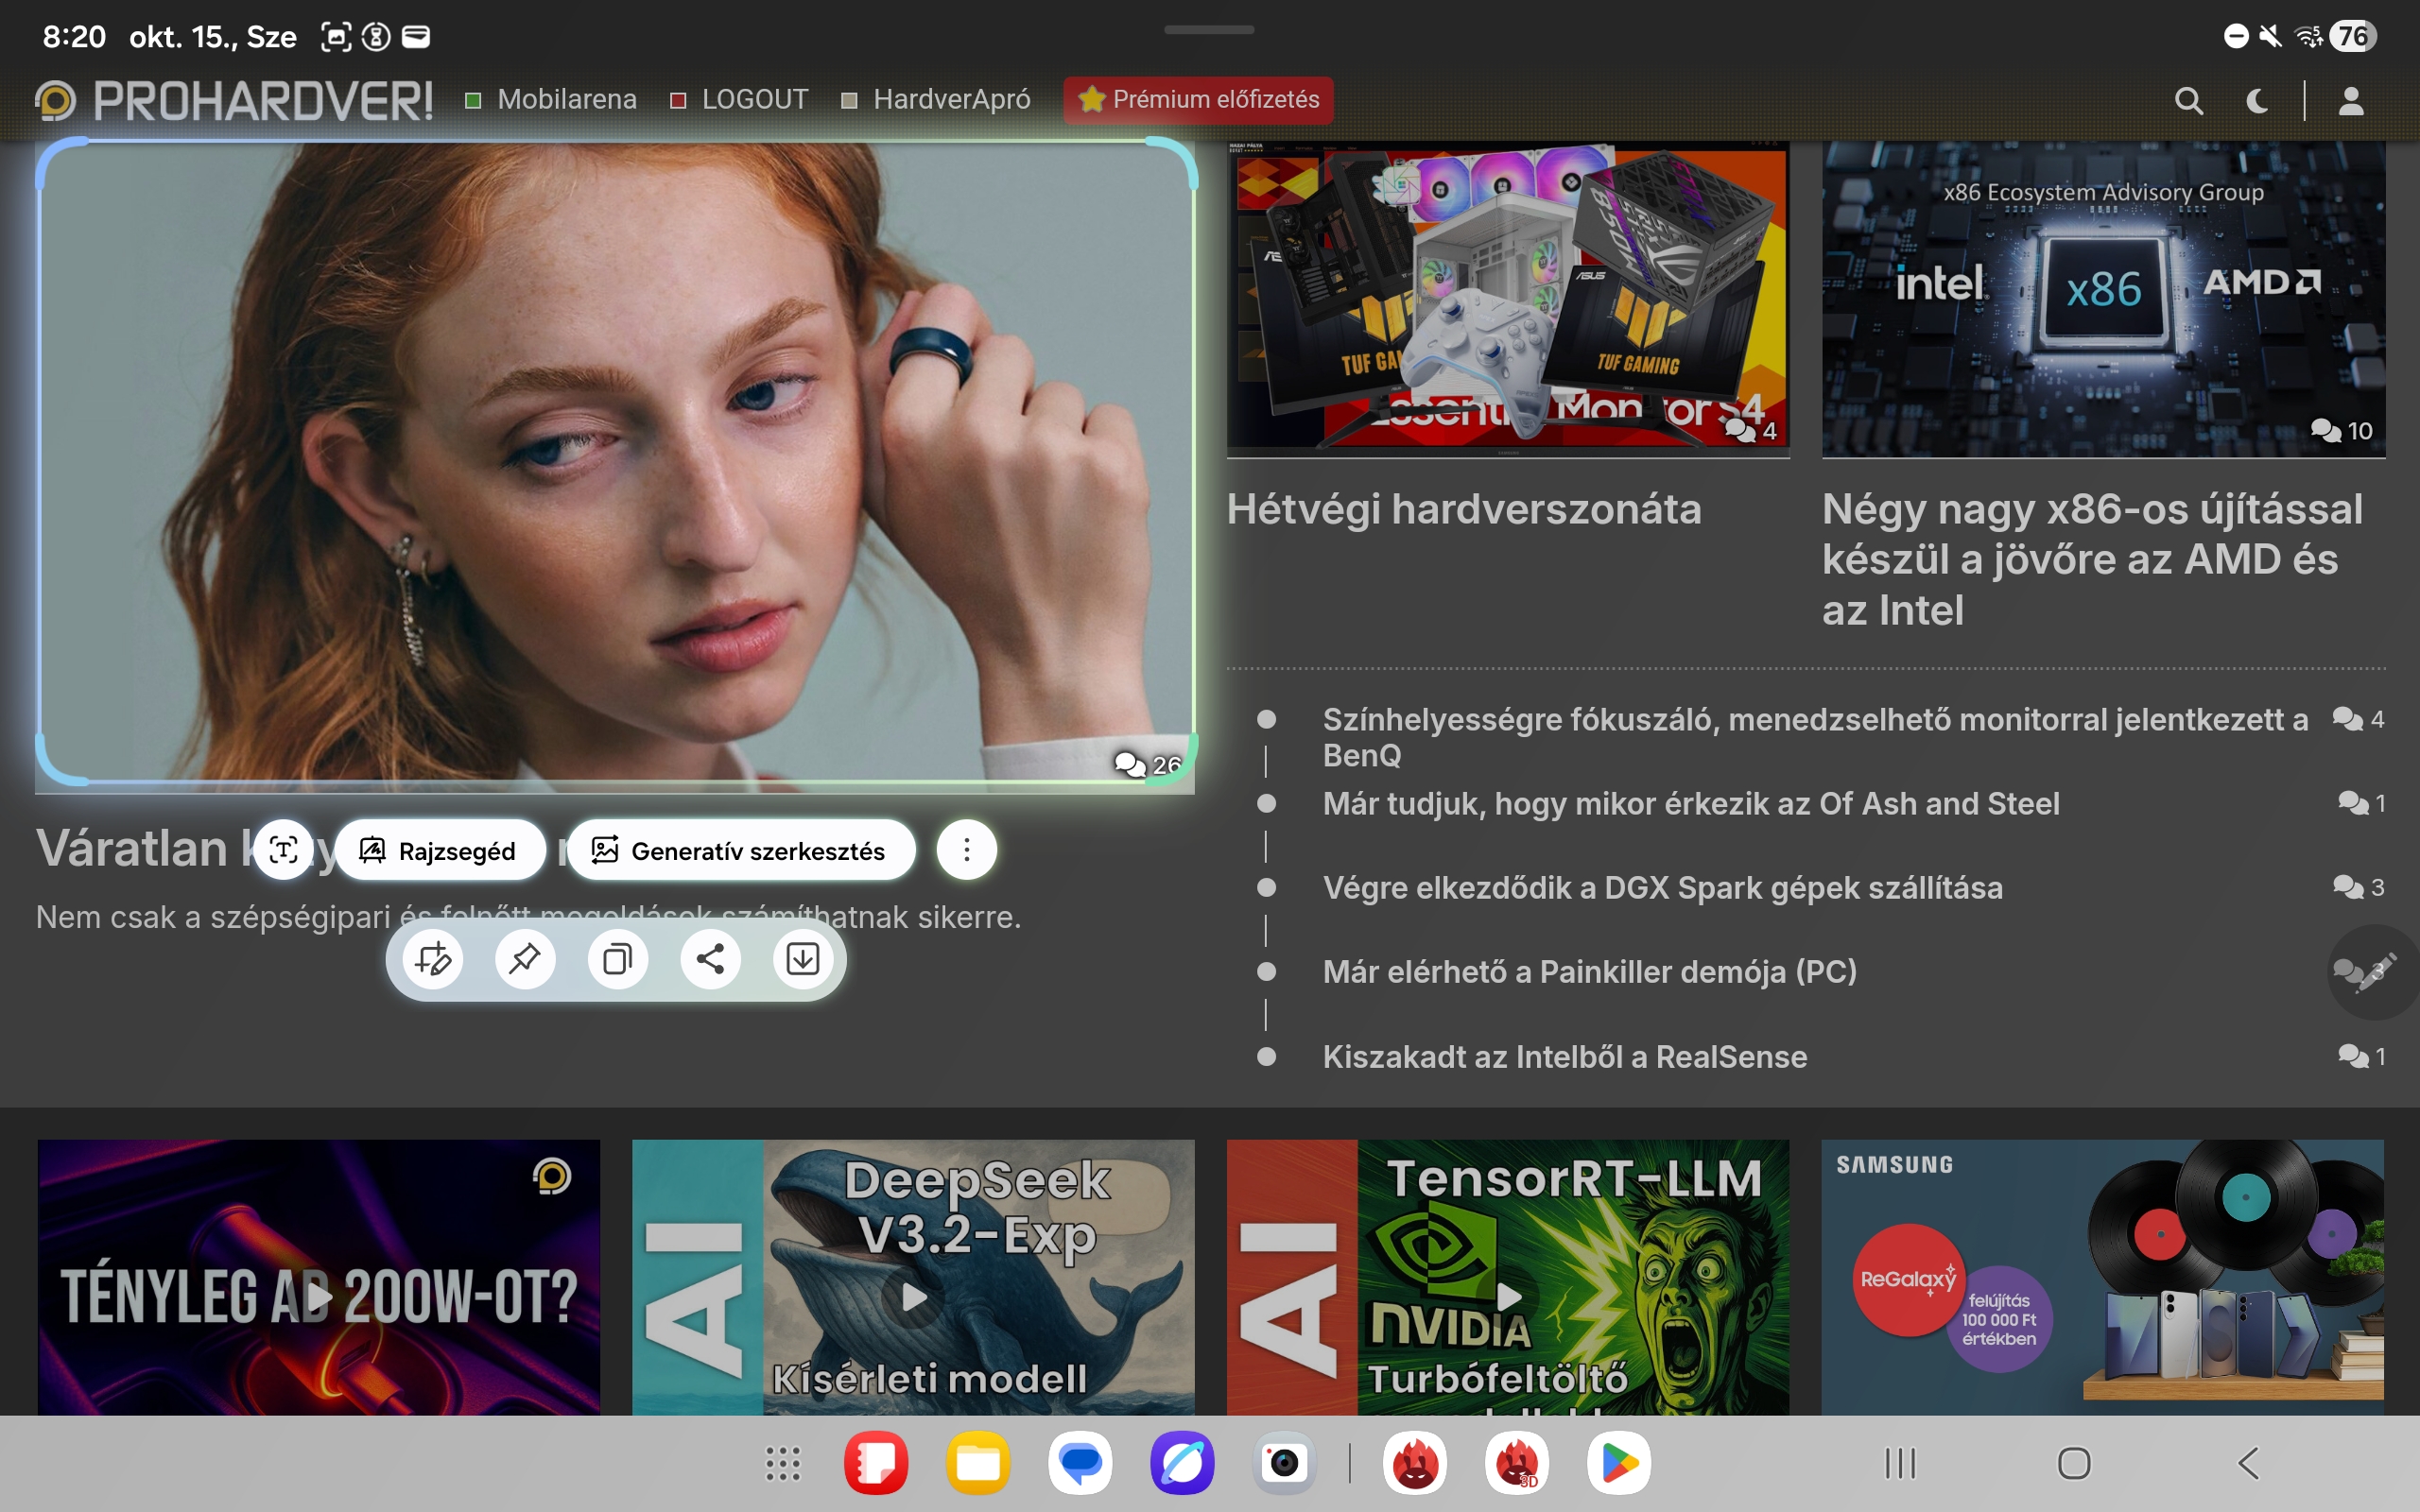Screen dimensions: 2420x1512
Task: Copy the selected image to clipboard
Action: [x=617, y=959]
